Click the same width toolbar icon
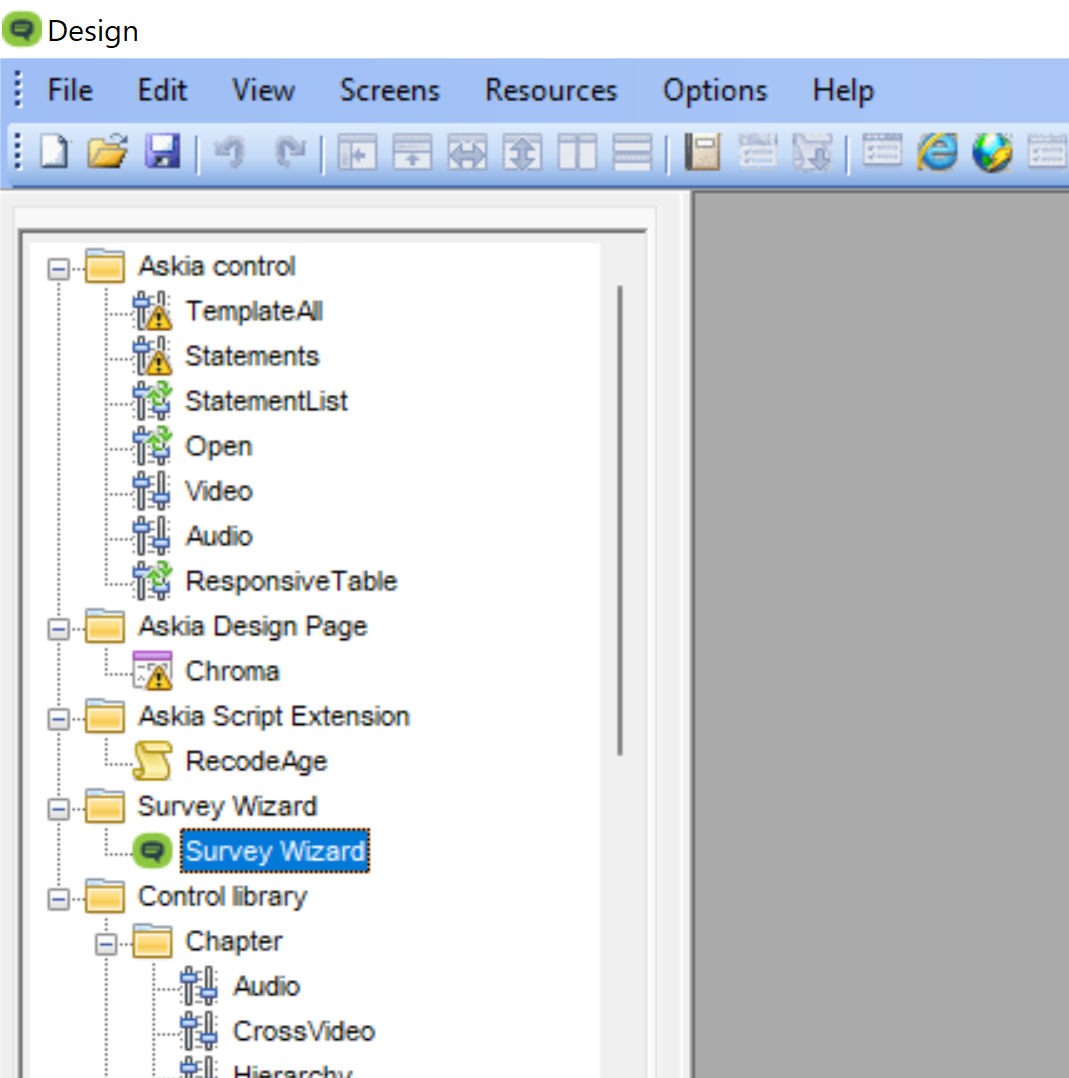 (x=467, y=152)
